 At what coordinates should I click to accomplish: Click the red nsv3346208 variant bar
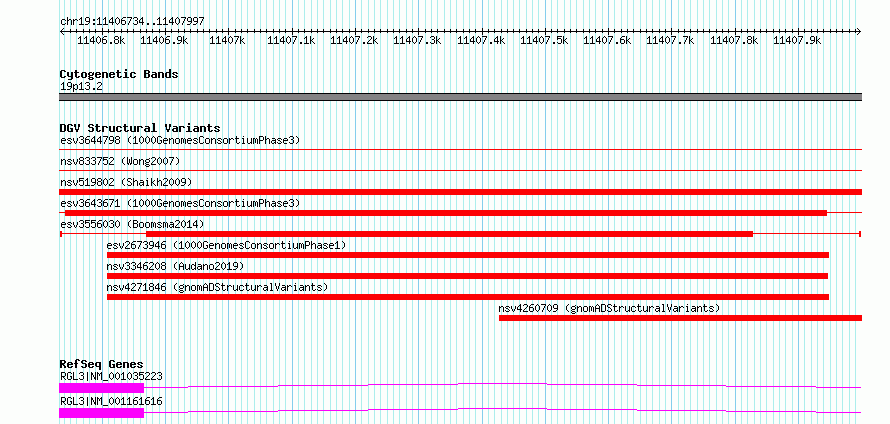coord(467,276)
